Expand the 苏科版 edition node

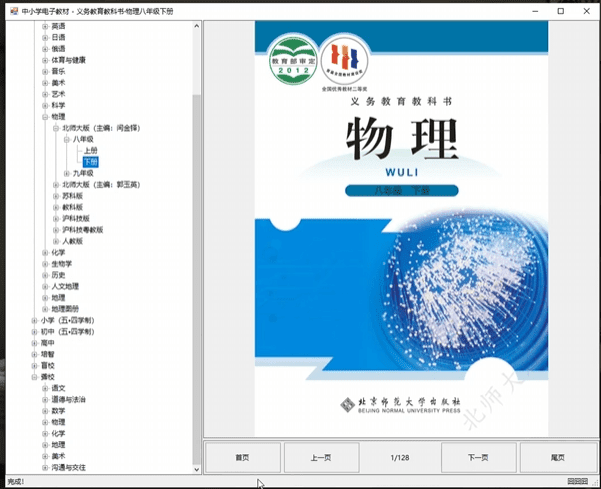[56, 196]
